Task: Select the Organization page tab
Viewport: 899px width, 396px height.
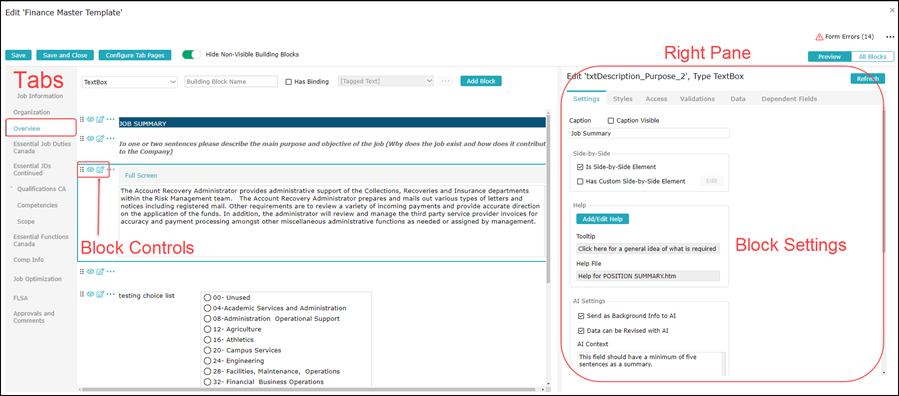Action: pyautogui.click(x=32, y=112)
